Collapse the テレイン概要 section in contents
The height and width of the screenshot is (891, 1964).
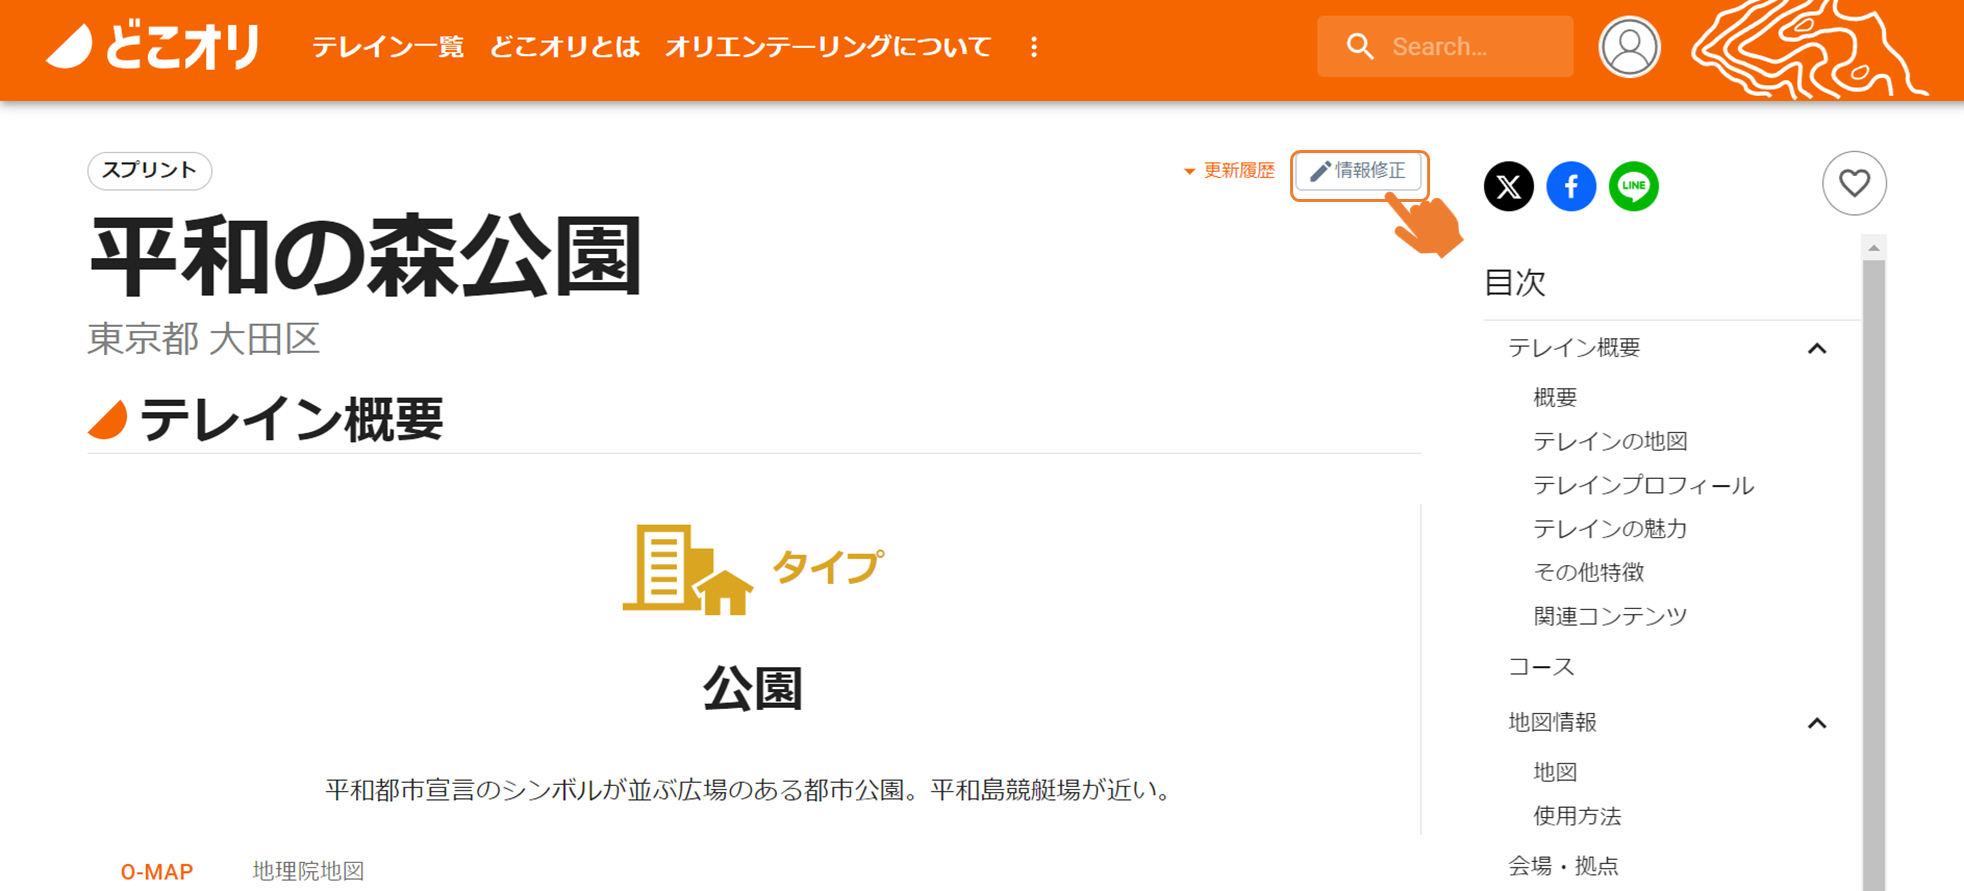point(1817,348)
